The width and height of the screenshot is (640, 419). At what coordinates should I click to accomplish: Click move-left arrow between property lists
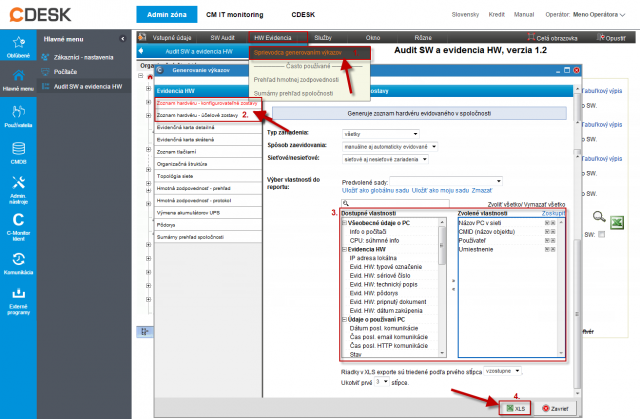pyautogui.click(x=453, y=289)
